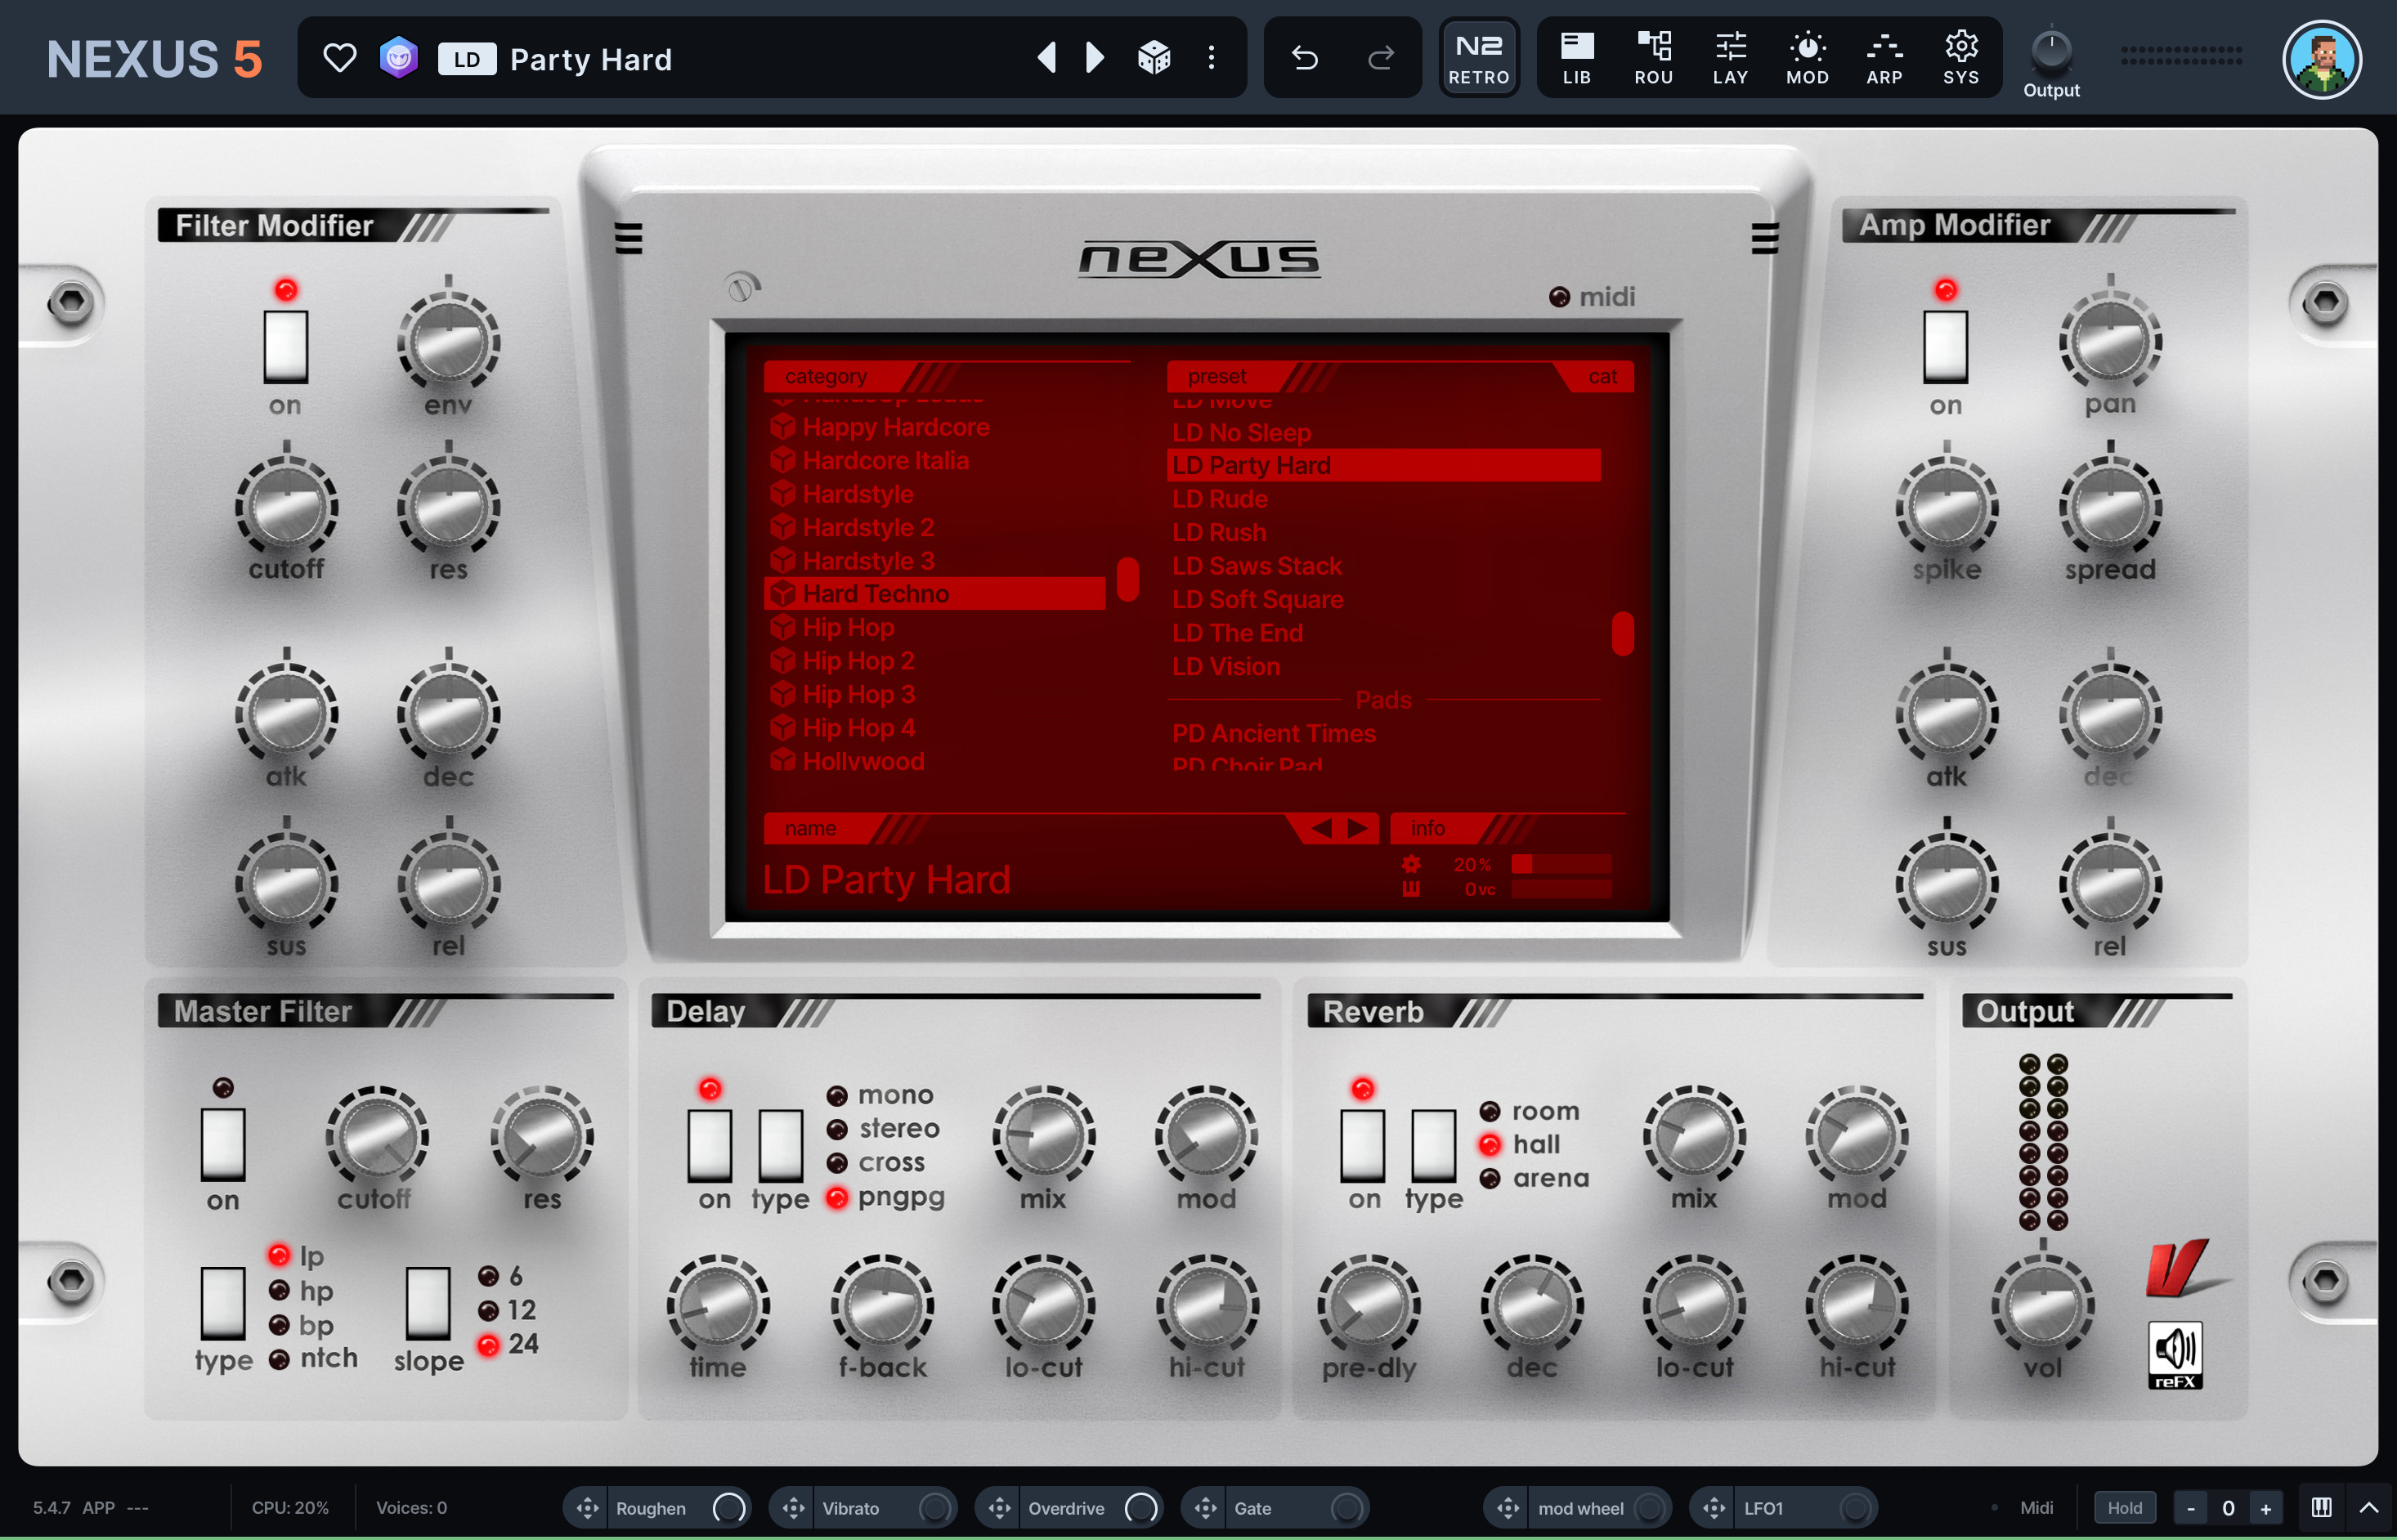The width and height of the screenshot is (2397, 1540).
Task: Toggle the Delay on switch
Action: pyautogui.click(x=710, y=1144)
